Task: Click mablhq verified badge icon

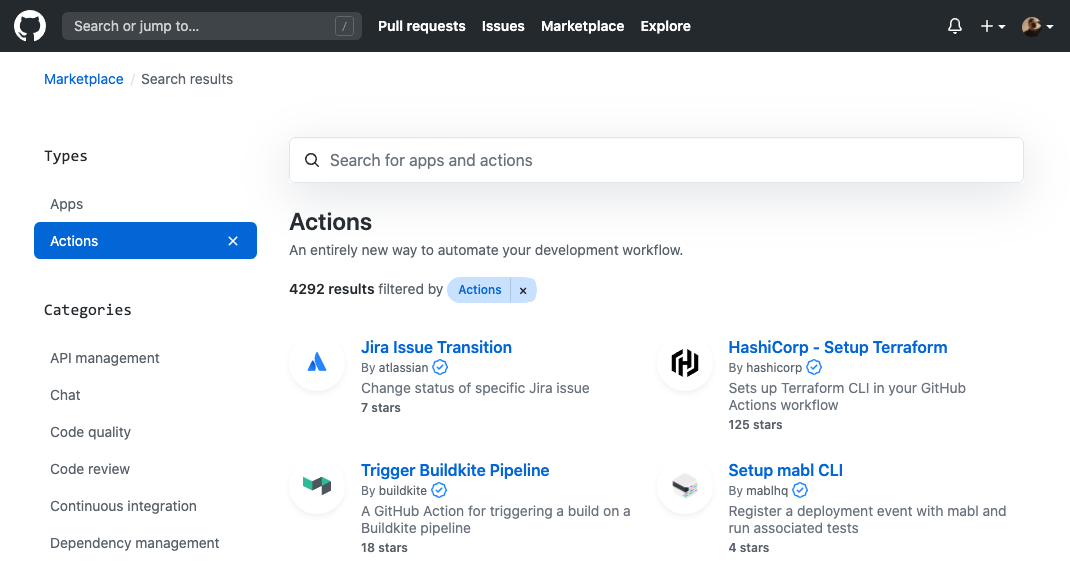Action: tap(800, 490)
